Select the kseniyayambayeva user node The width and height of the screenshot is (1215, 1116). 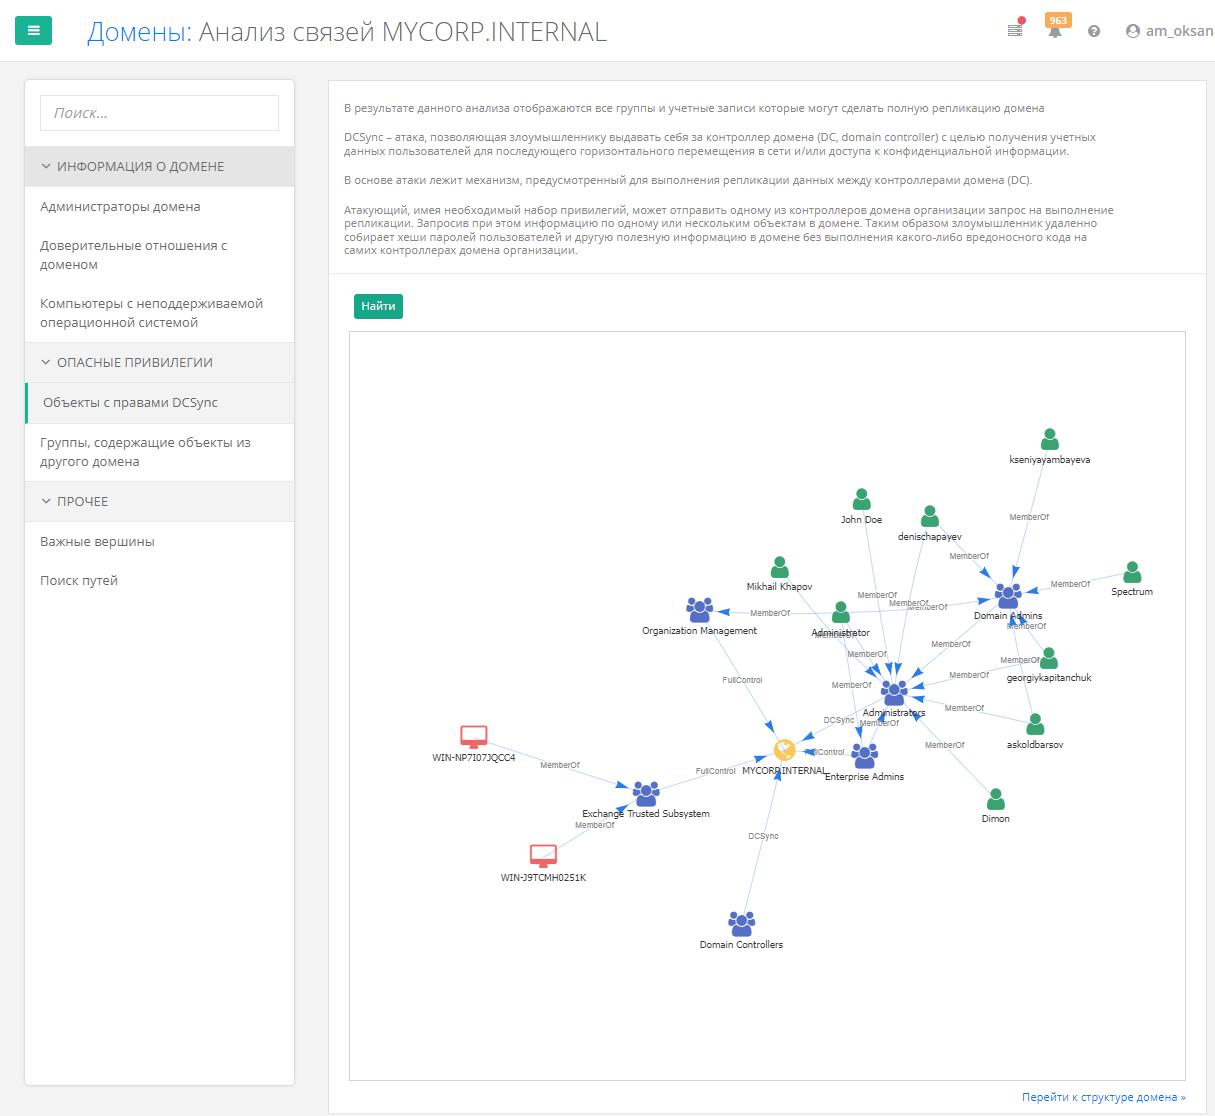point(1049,440)
